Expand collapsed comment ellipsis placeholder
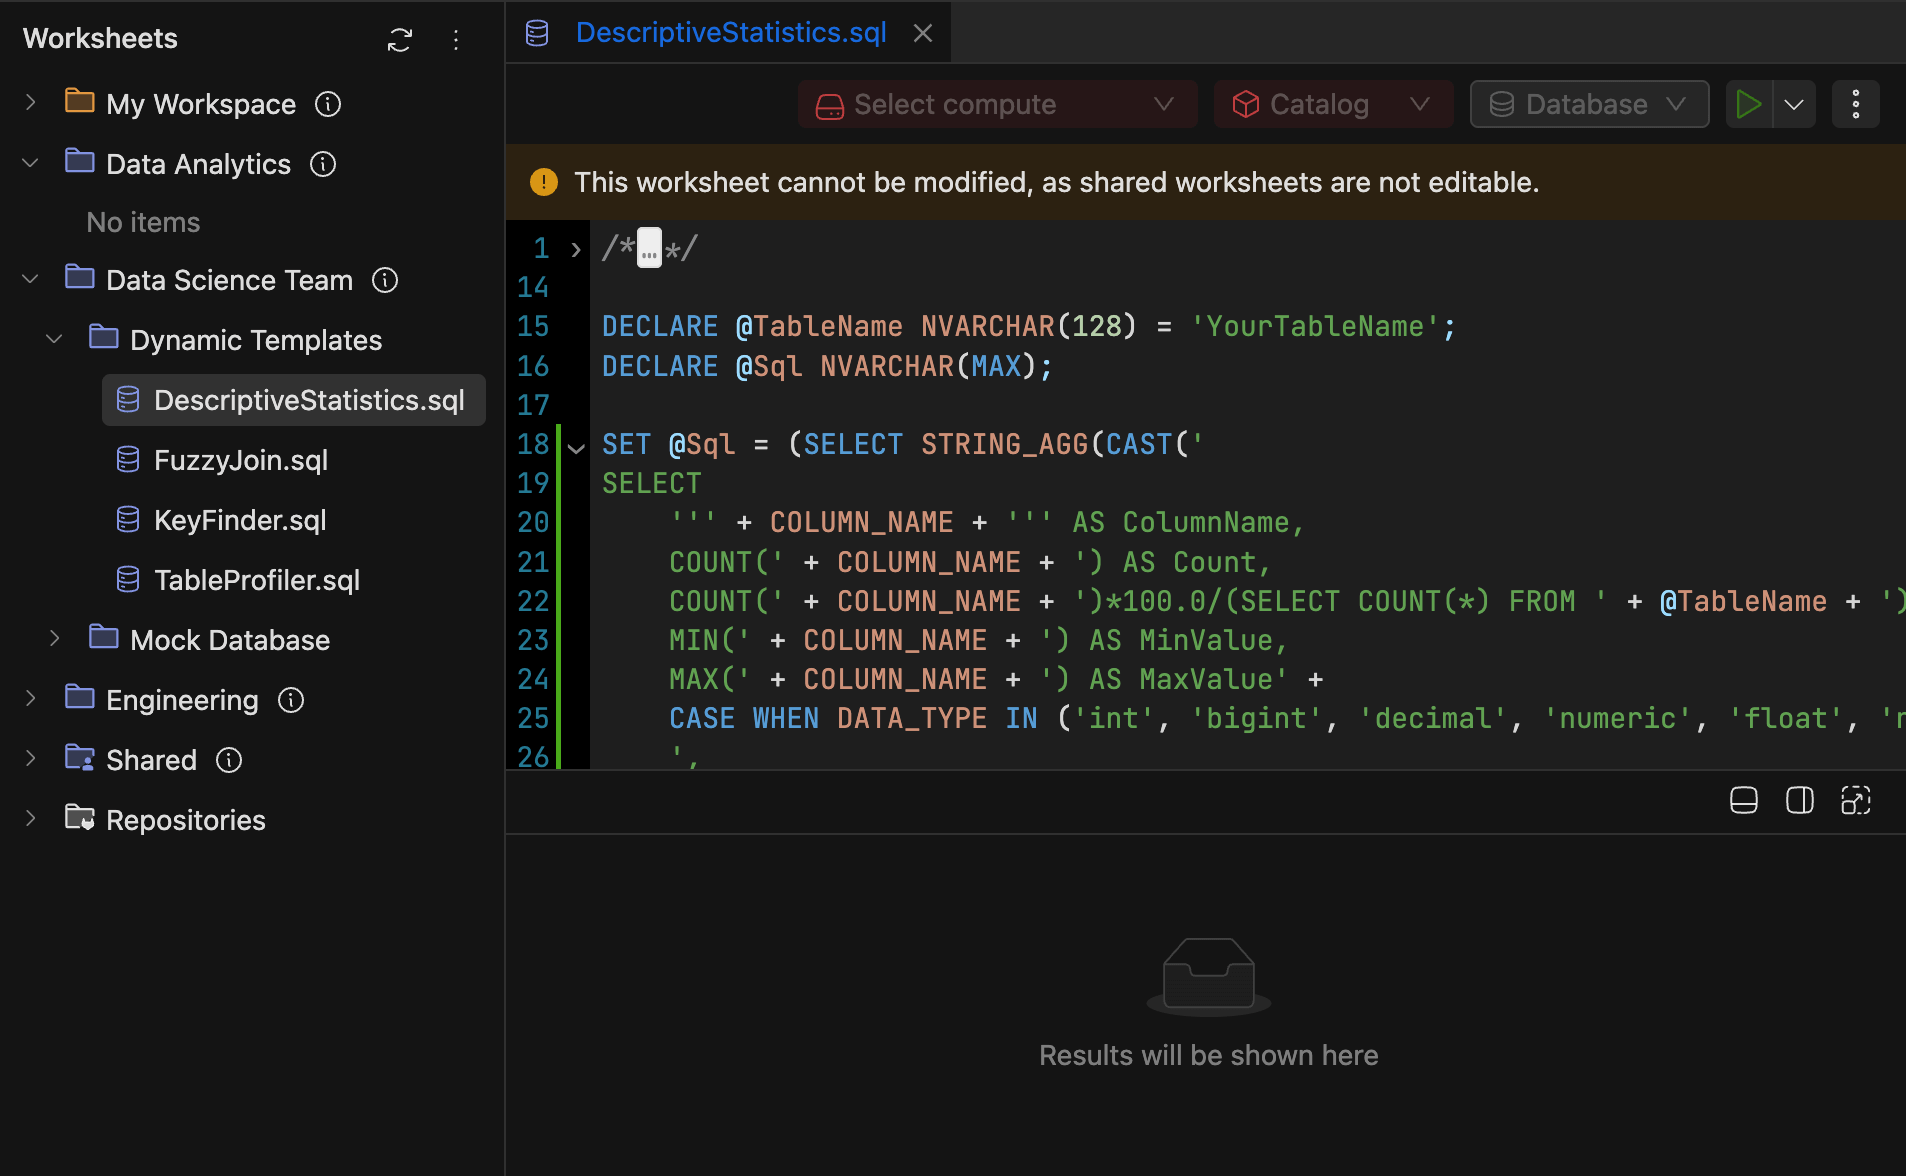Screen dimensions: 1906x1176 coord(650,248)
